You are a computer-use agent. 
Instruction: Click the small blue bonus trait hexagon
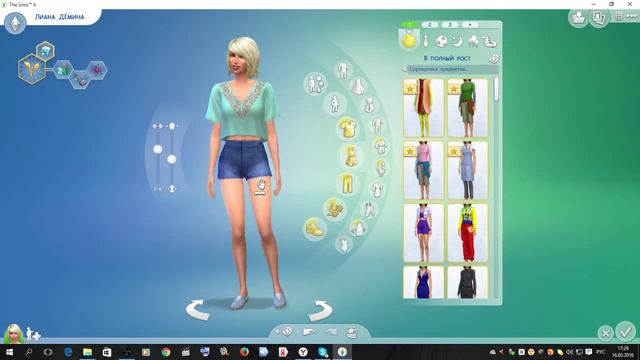[45, 51]
